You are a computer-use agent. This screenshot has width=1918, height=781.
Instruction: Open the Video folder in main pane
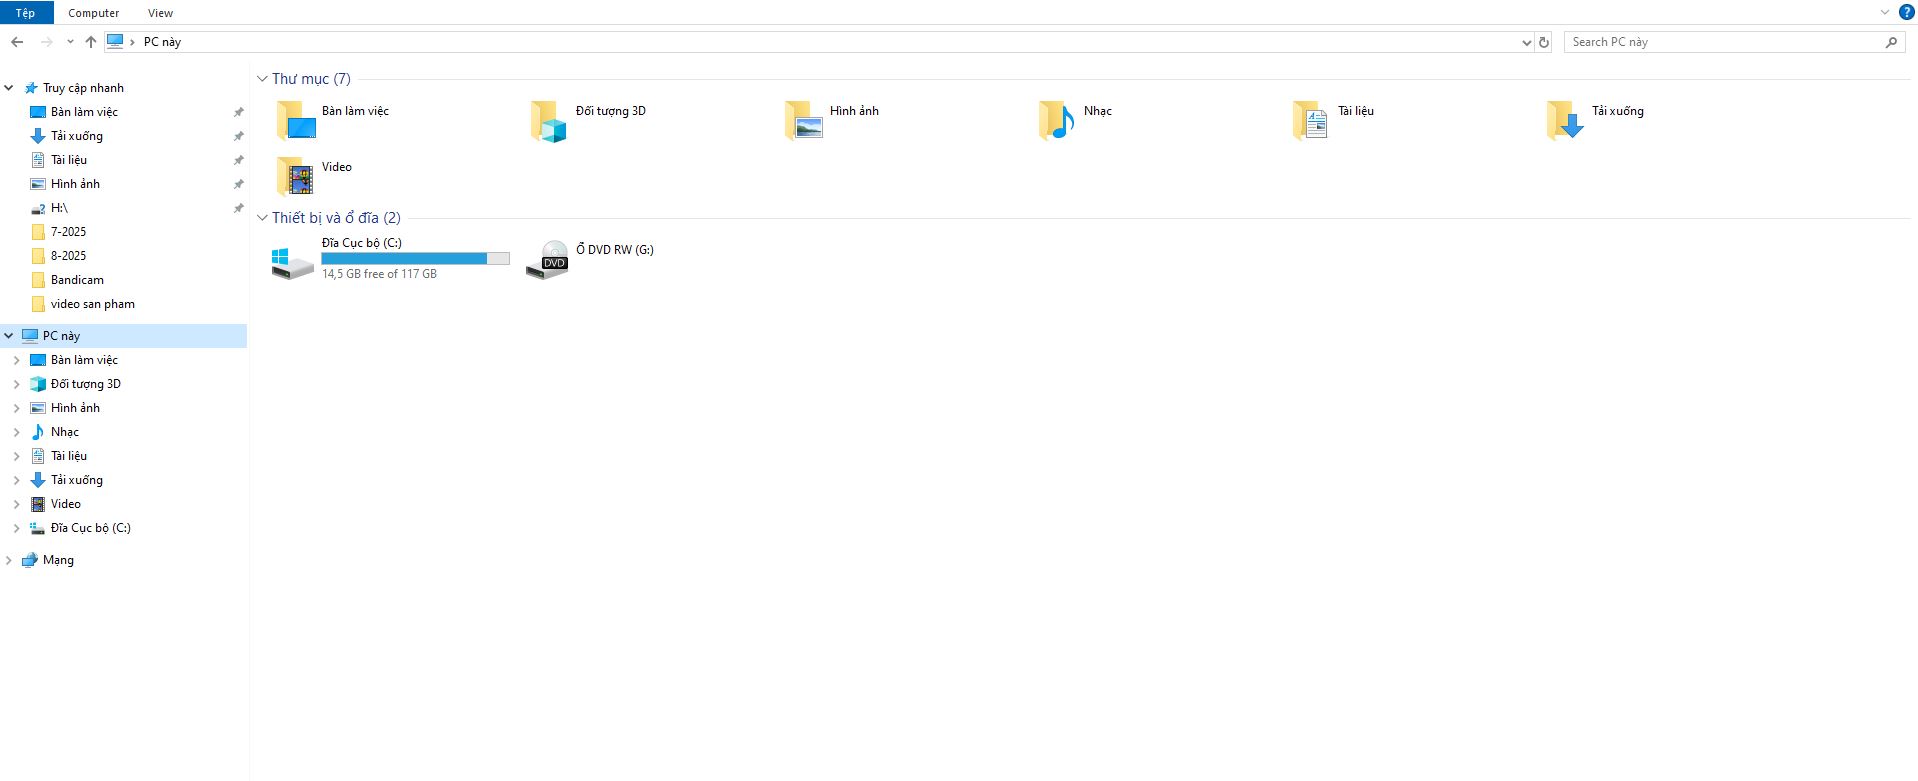pyautogui.click(x=296, y=176)
